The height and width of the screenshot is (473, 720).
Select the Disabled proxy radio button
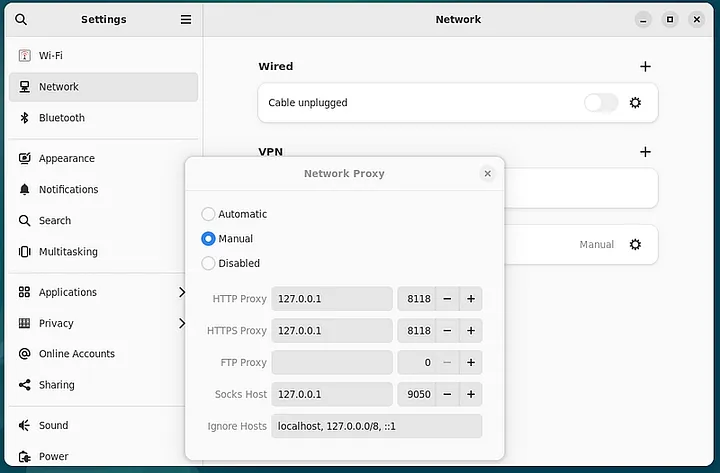click(208, 263)
